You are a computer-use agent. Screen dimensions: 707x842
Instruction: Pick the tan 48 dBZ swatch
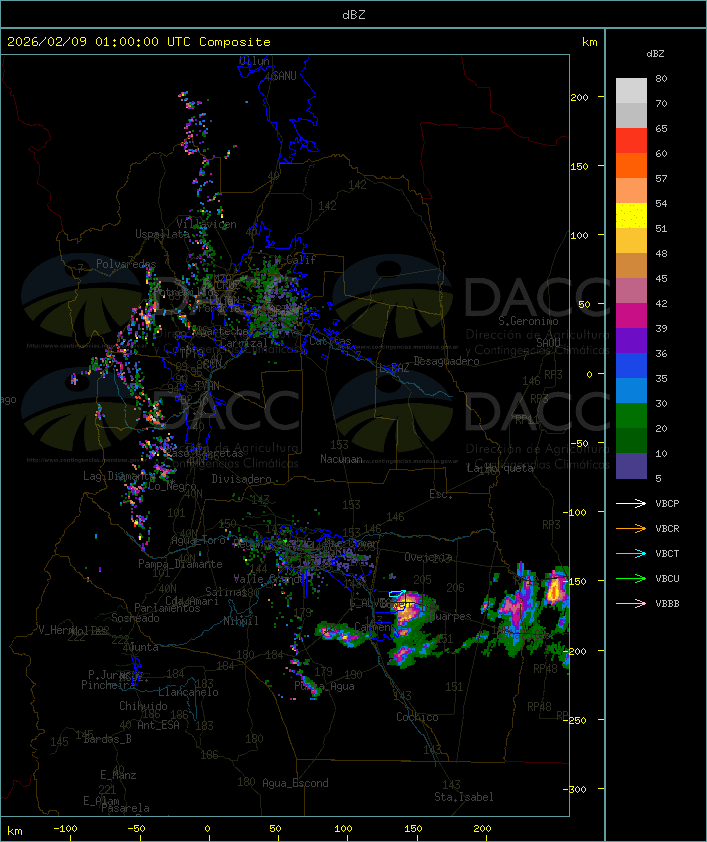[631, 265]
